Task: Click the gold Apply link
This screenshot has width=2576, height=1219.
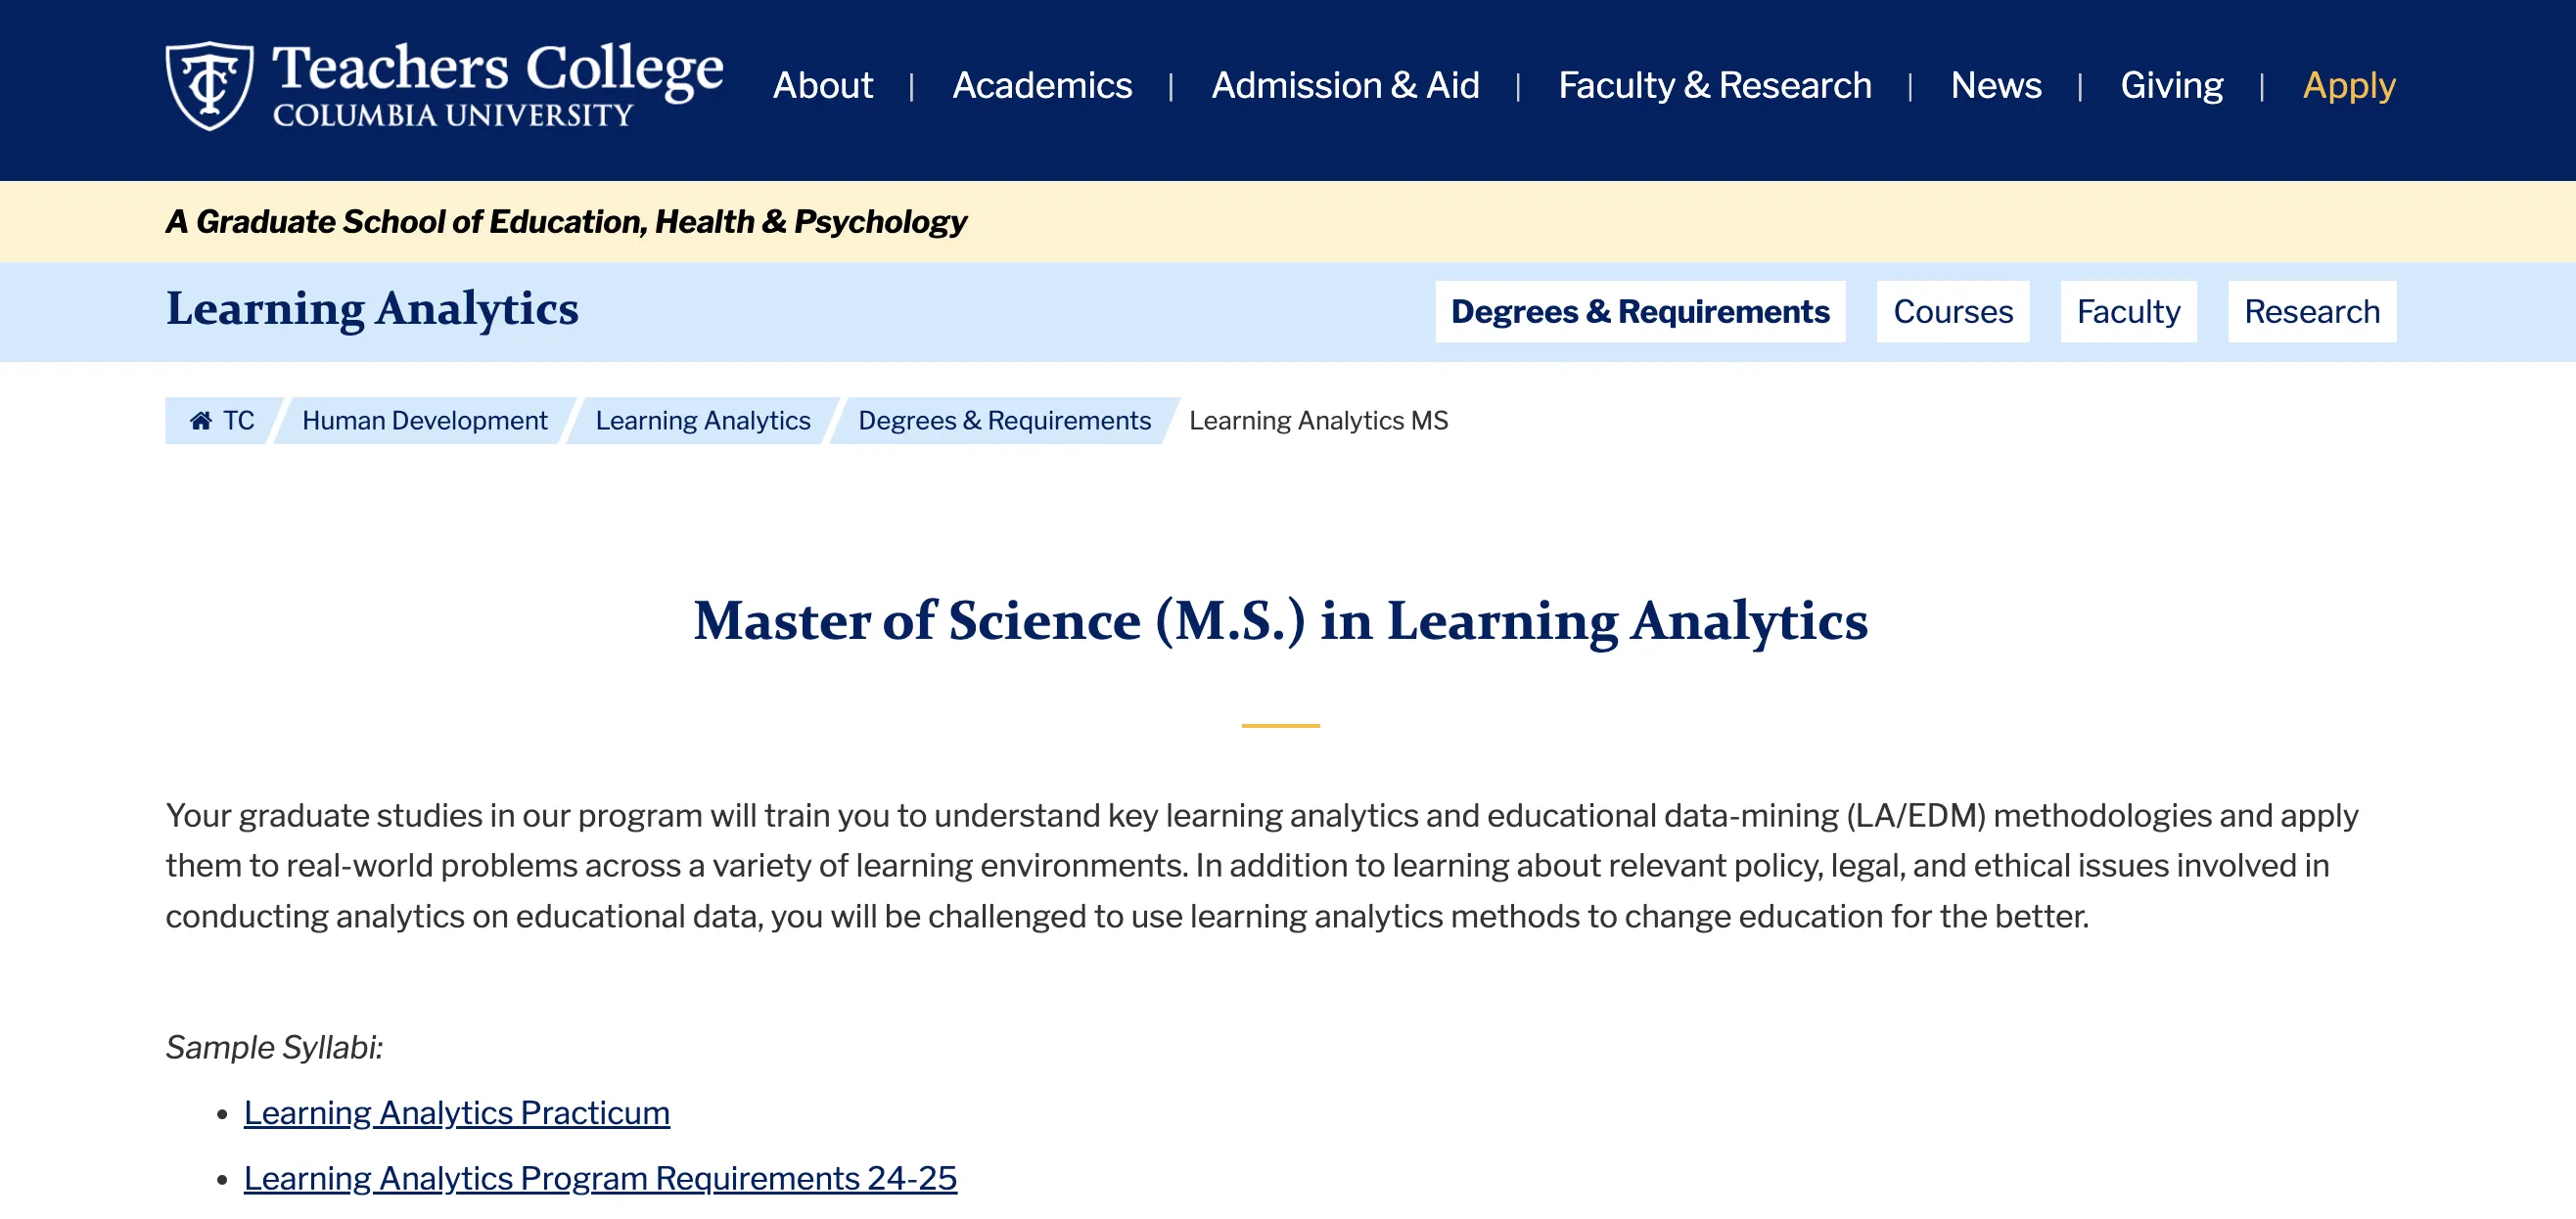Action: click(x=2348, y=85)
